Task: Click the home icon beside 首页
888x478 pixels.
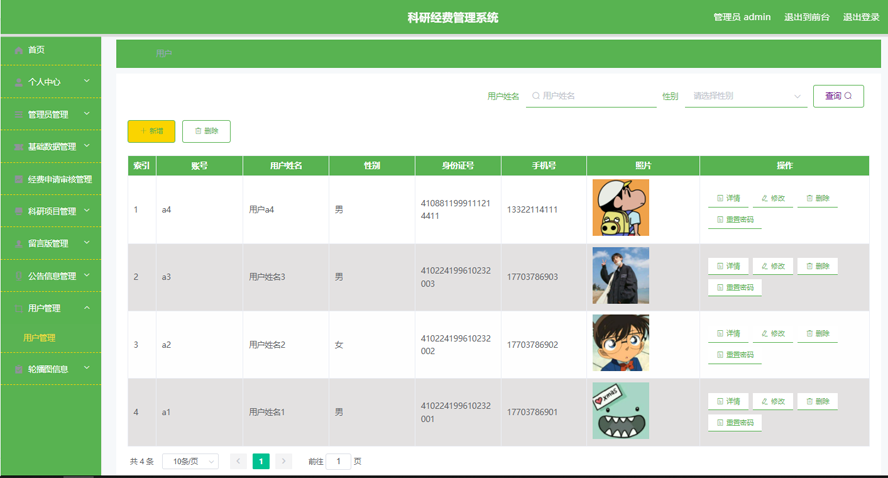Action: [19, 50]
